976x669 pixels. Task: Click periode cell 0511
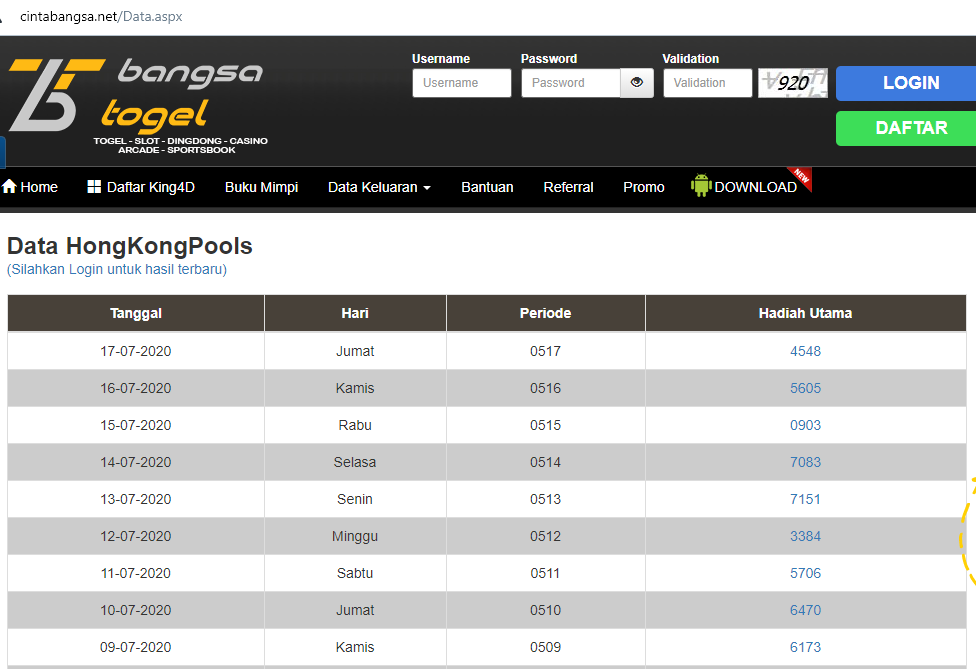(545, 573)
